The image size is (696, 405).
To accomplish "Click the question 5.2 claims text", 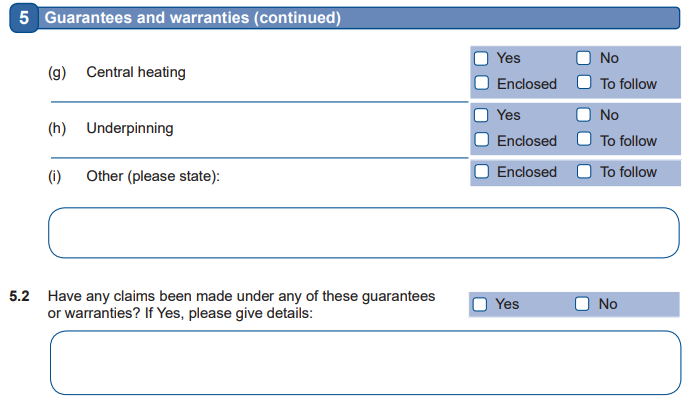I will pos(242,305).
